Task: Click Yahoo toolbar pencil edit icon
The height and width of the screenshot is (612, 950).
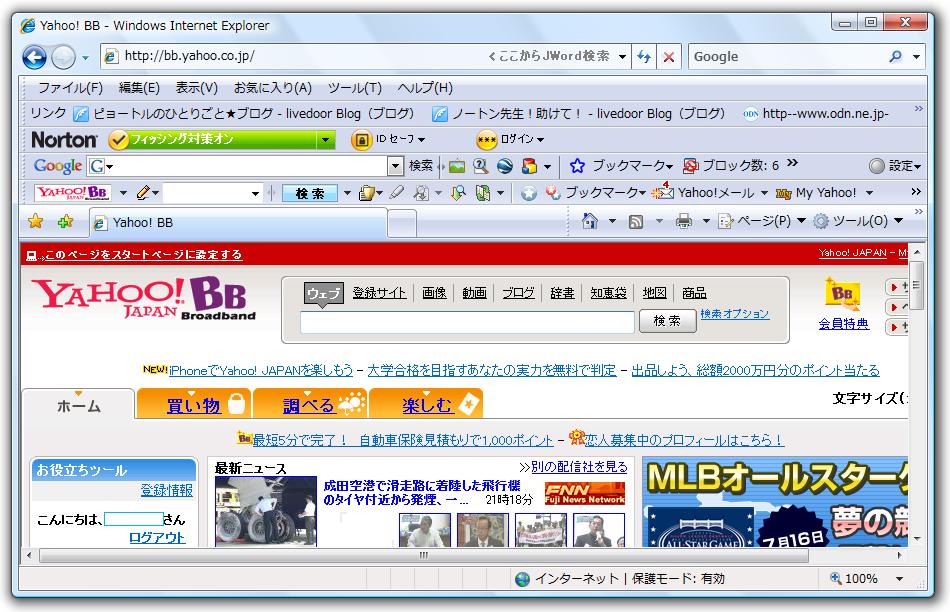Action: click(143, 193)
